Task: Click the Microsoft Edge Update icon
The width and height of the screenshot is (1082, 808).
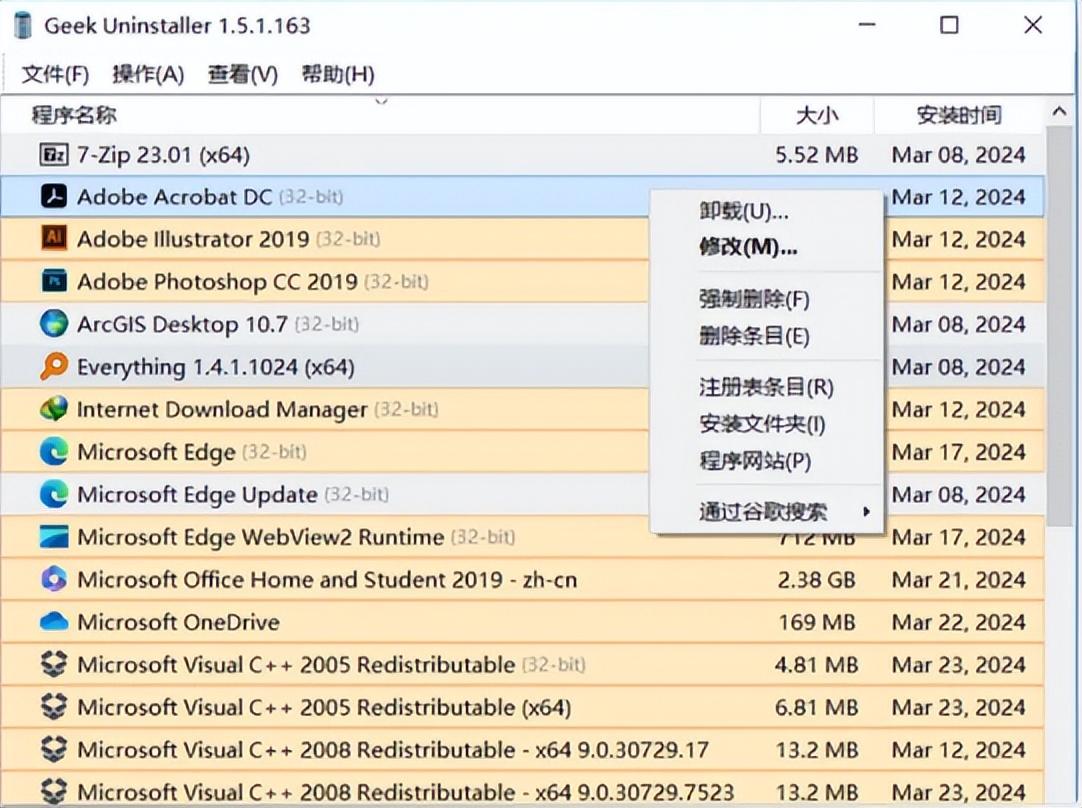Action: (x=54, y=494)
